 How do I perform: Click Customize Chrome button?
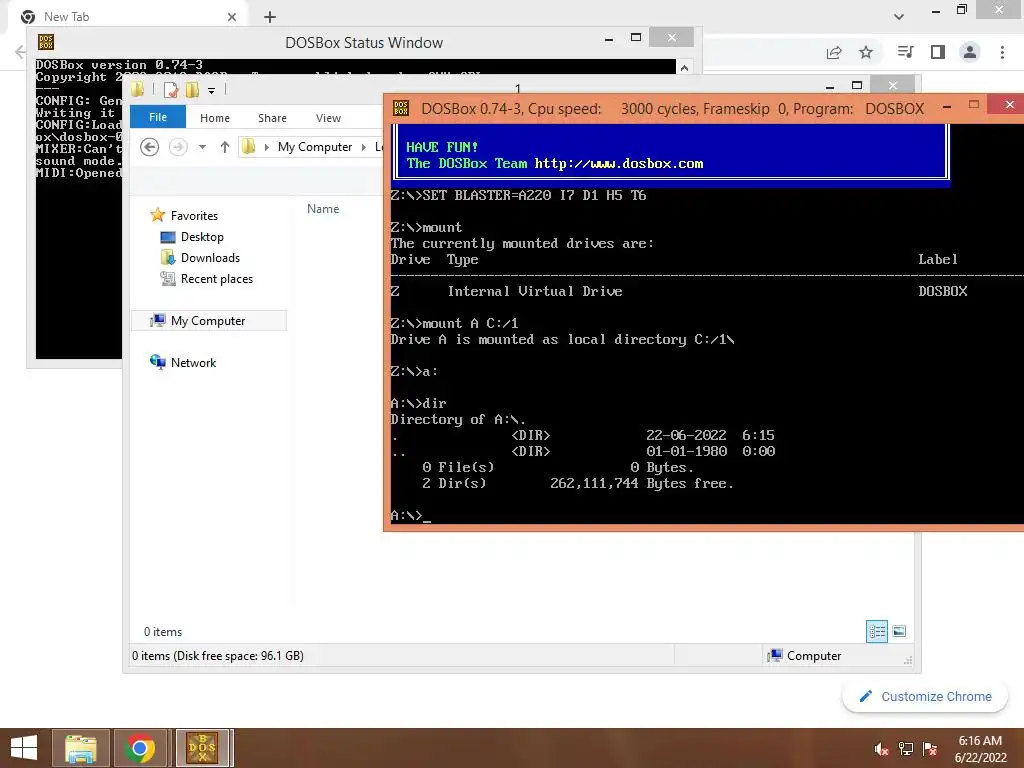(x=926, y=696)
